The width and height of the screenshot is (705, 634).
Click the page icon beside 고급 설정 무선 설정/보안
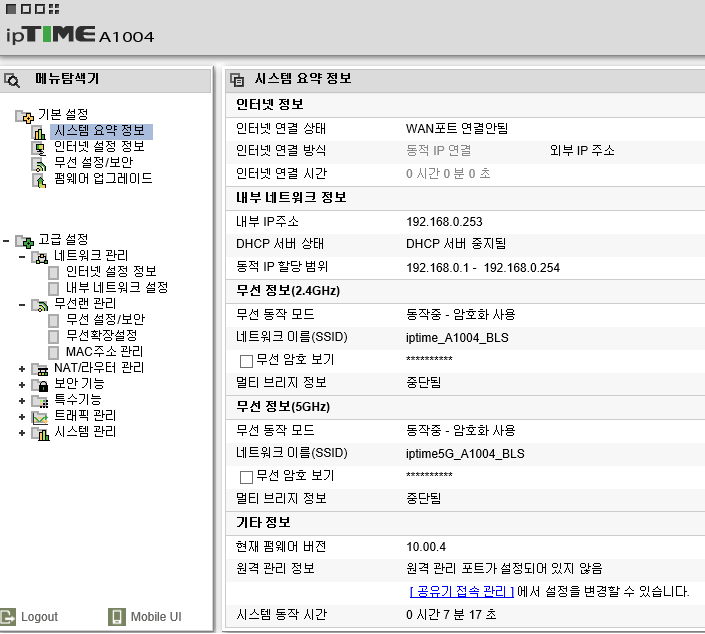[54, 321]
